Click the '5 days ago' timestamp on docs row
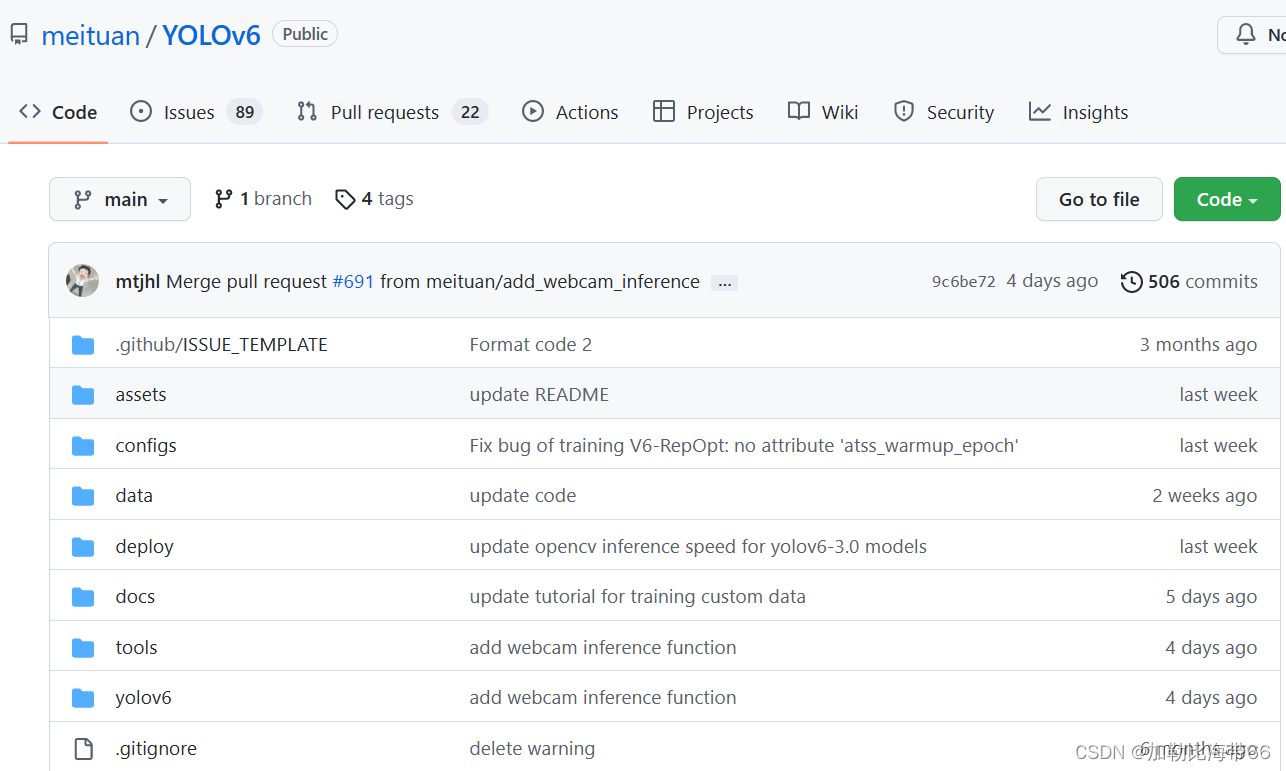Image resolution: width=1286 pixels, height=771 pixels. [x=1211, y=597]
